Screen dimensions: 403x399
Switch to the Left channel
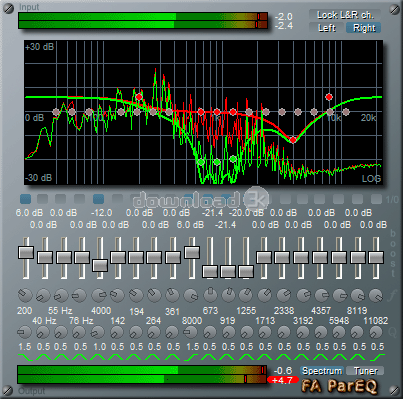pos(327,28)
